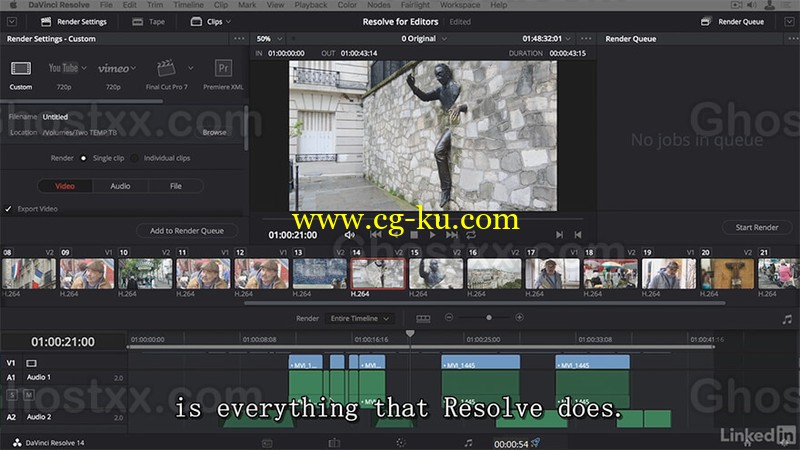Choose the Vimeo 720p preset
Viewport: 800px width, 450px height.
pos(113,68)
